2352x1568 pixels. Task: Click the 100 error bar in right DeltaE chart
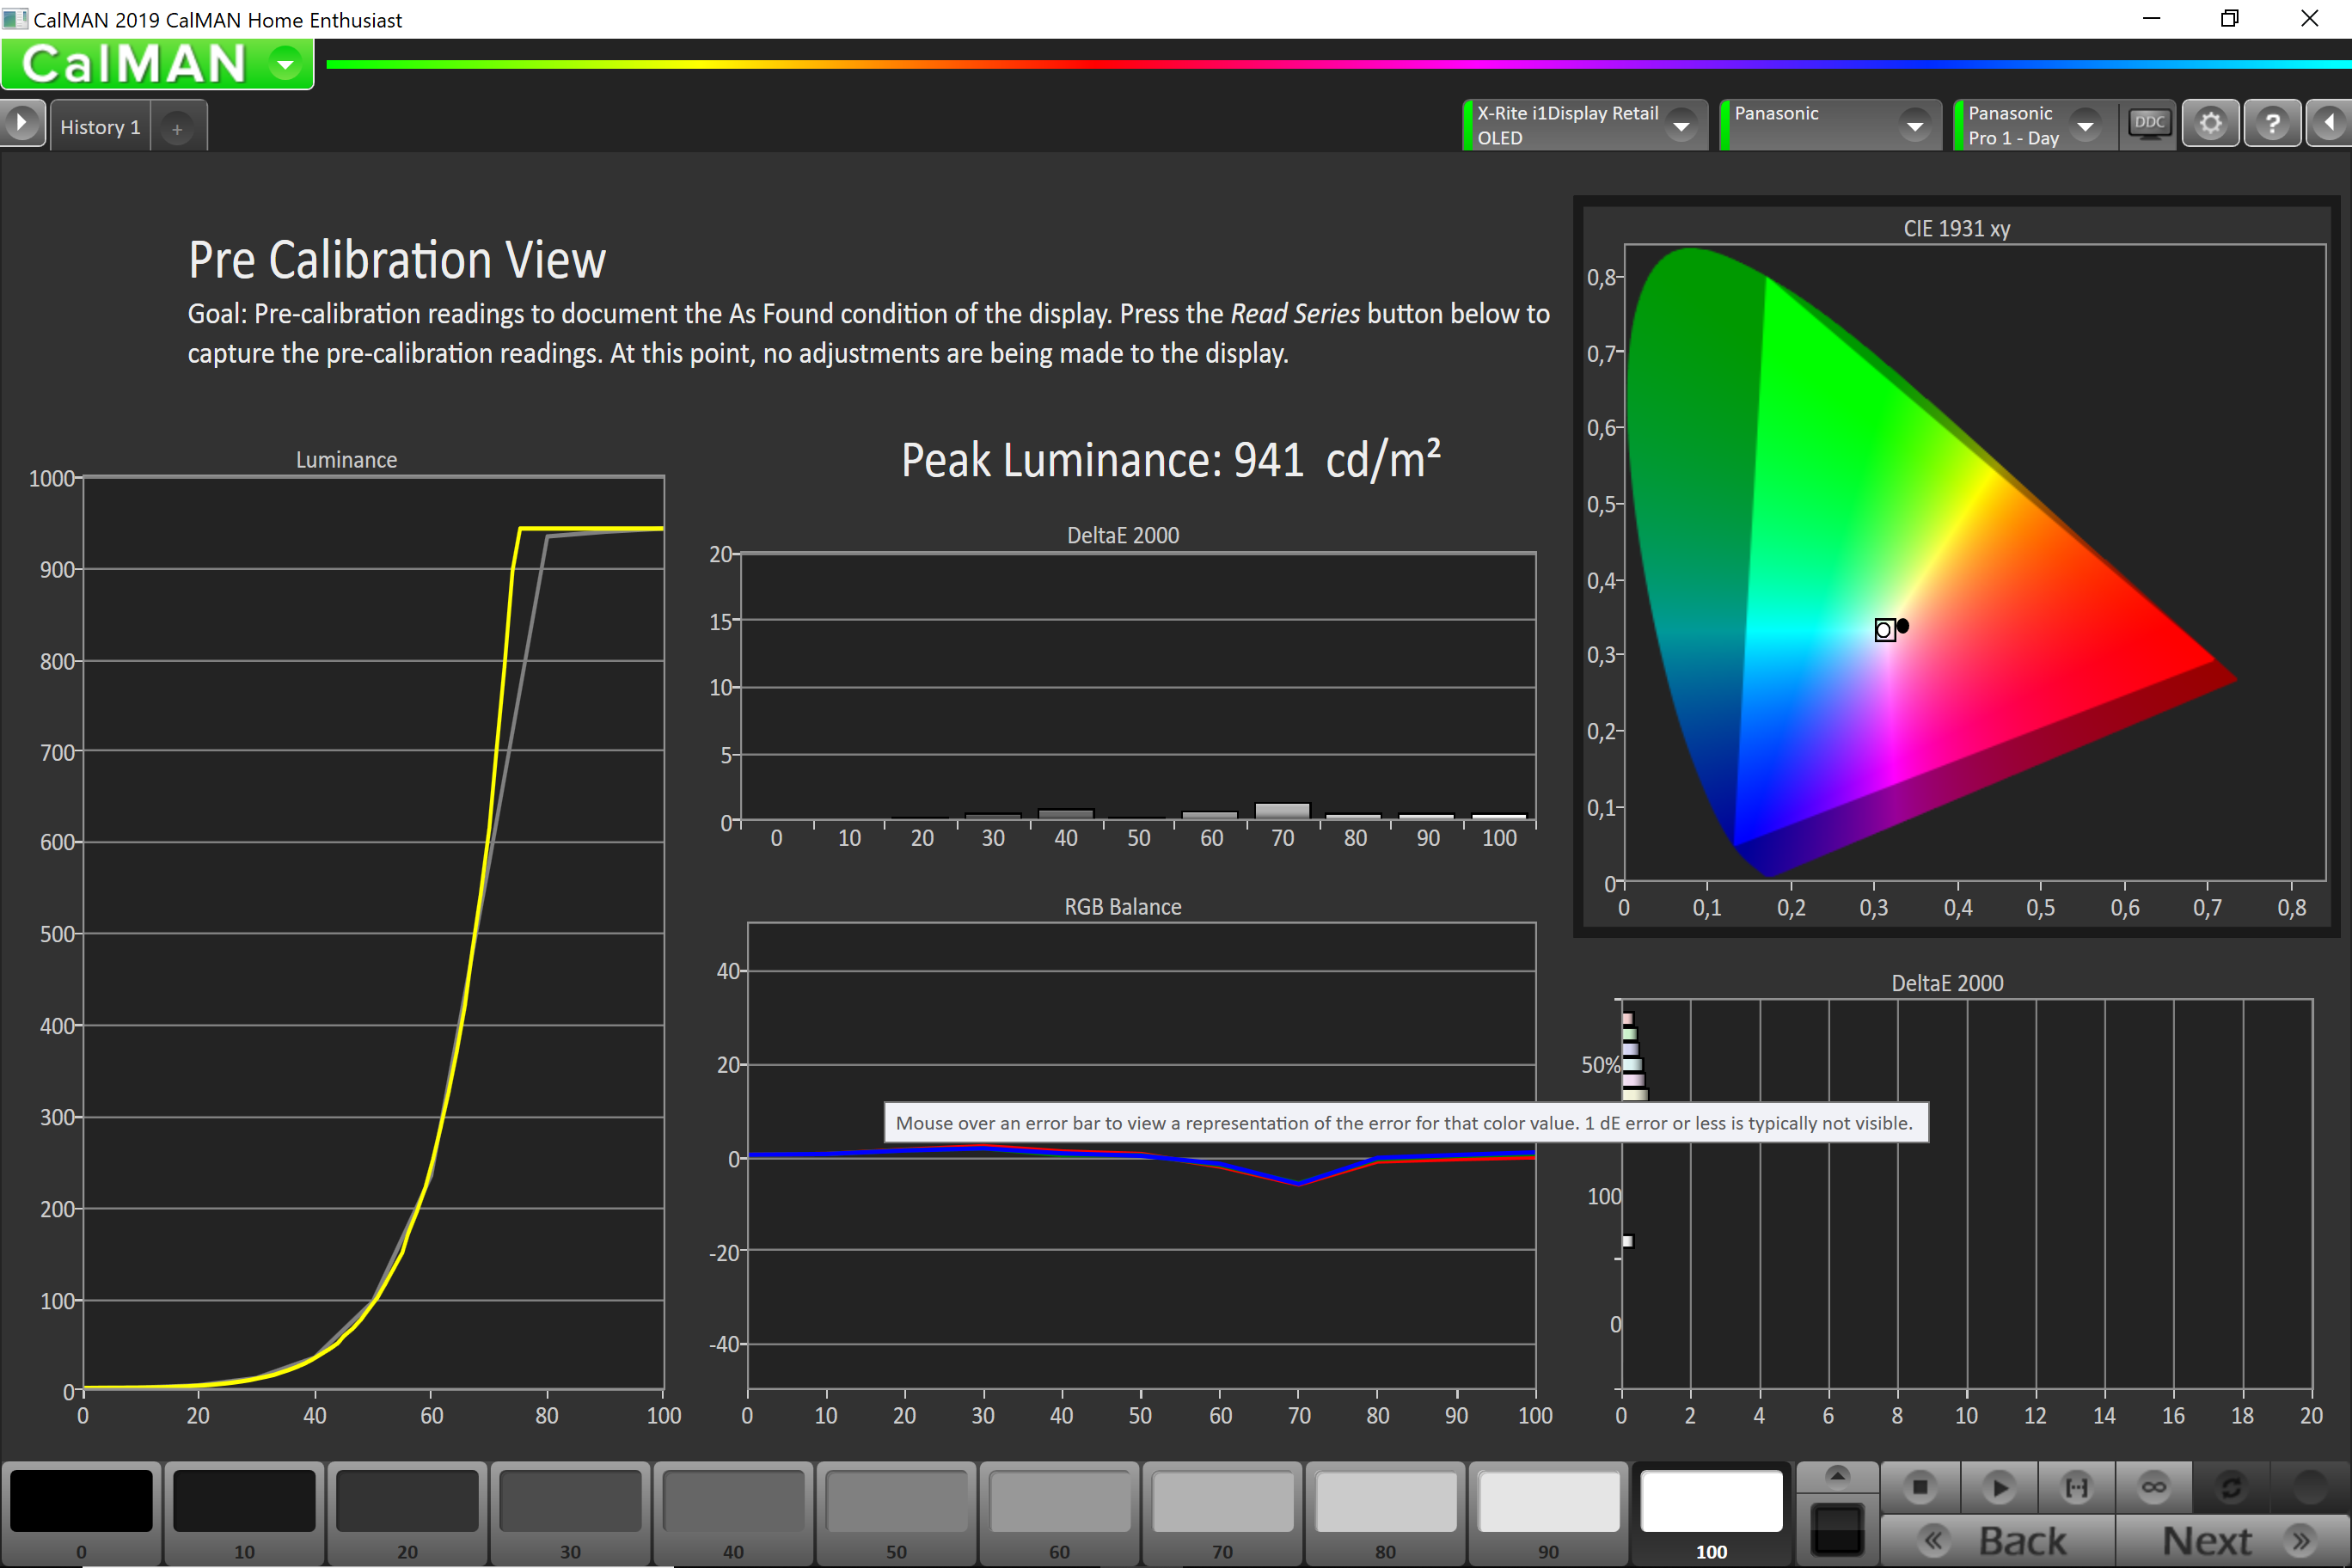1628,1241
